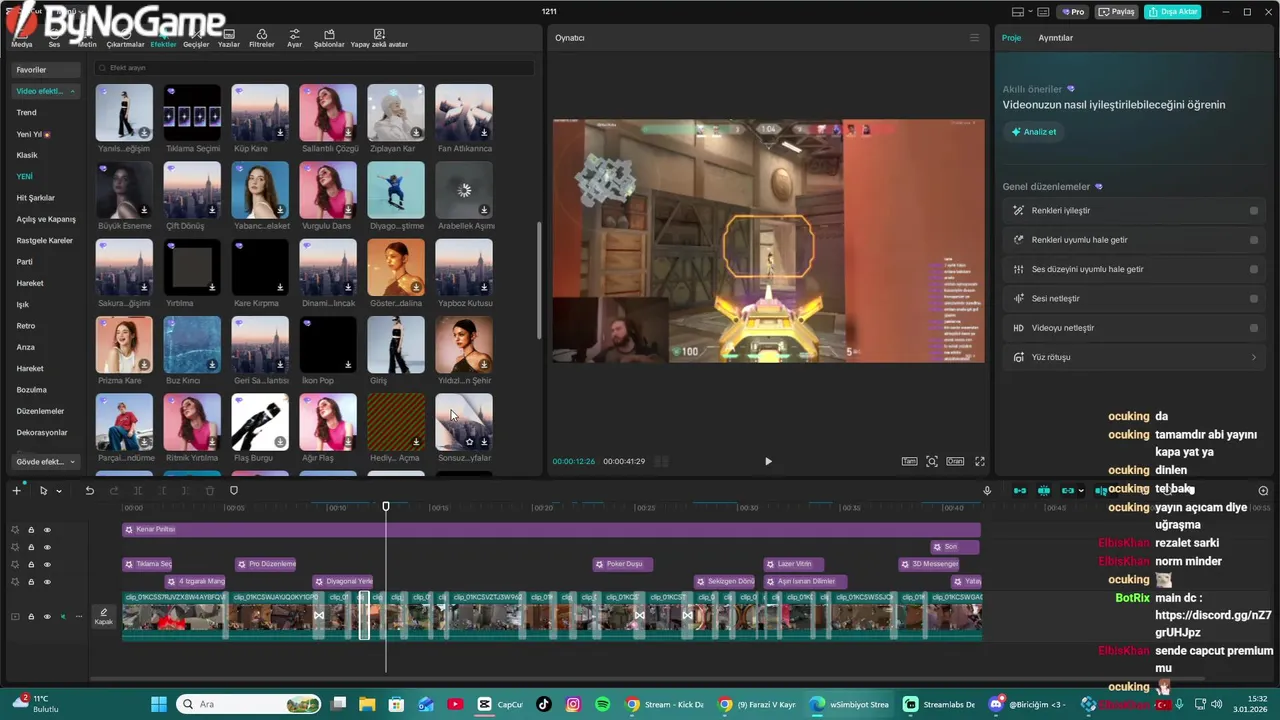Select the Retro effects category
The height and width of the screenshot is (720, 1280).
(x=26, y=326)
